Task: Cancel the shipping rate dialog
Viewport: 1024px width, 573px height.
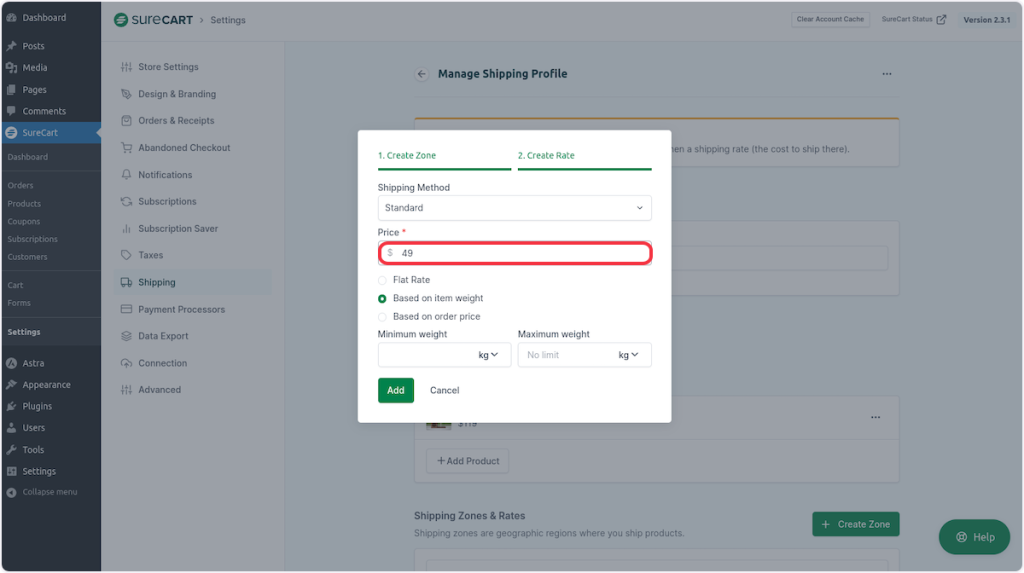Action: pyautogui.click(x=444, y=390)
